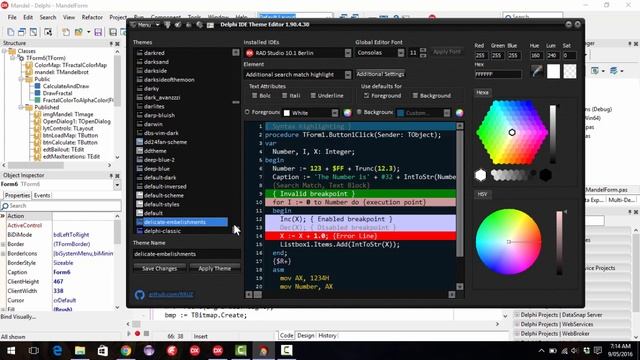
Task: Click the save icon in Delphi toolbar
Action: tap(98, 32)
